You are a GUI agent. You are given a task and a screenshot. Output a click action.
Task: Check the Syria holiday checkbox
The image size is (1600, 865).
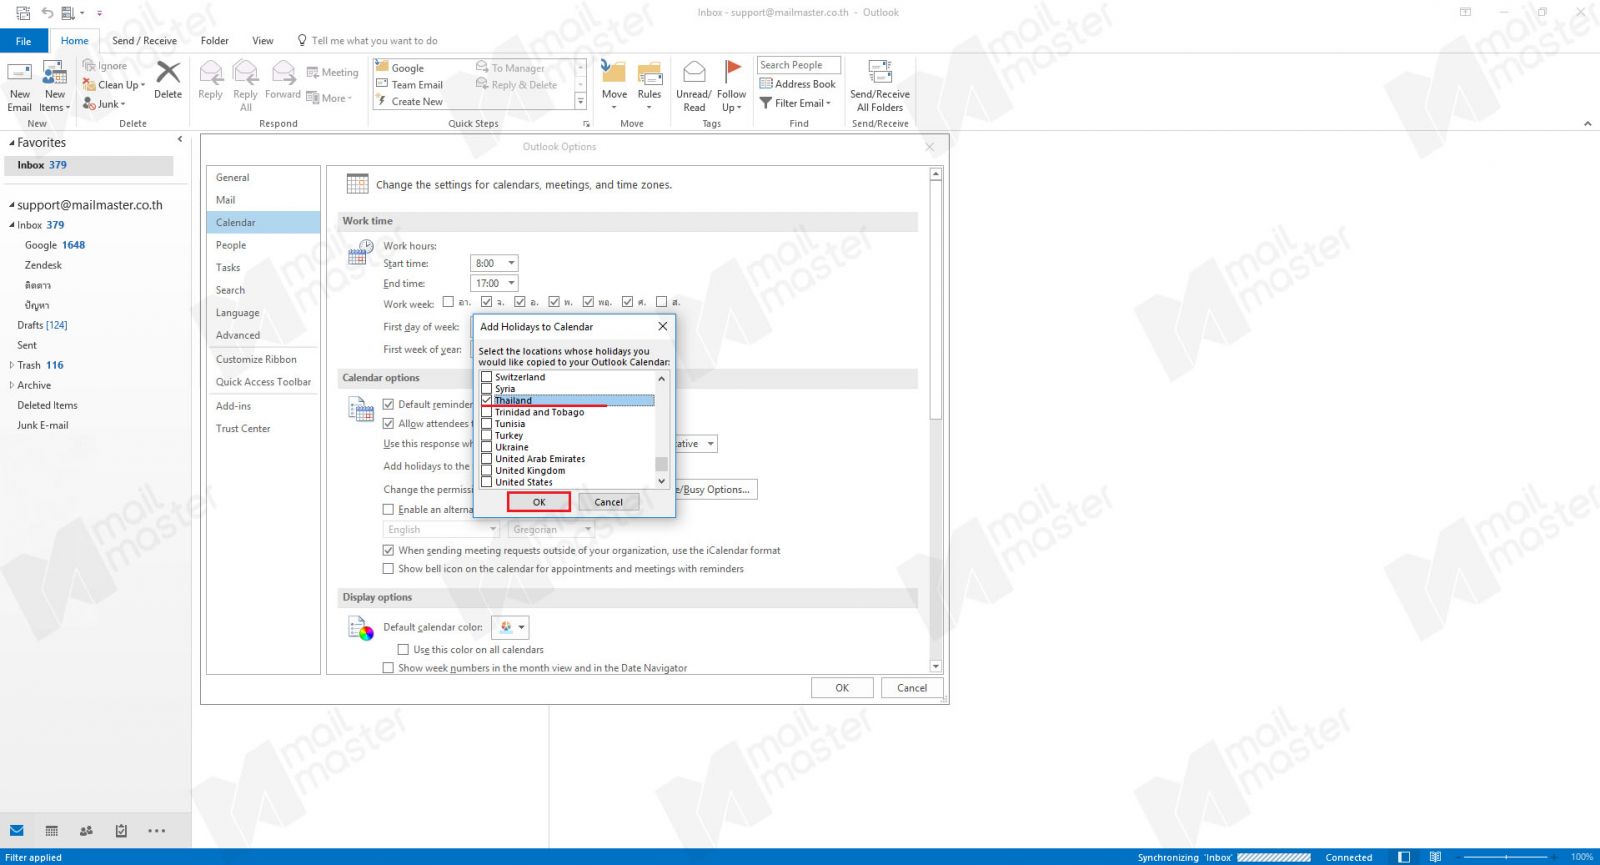[x=487, y=389]
